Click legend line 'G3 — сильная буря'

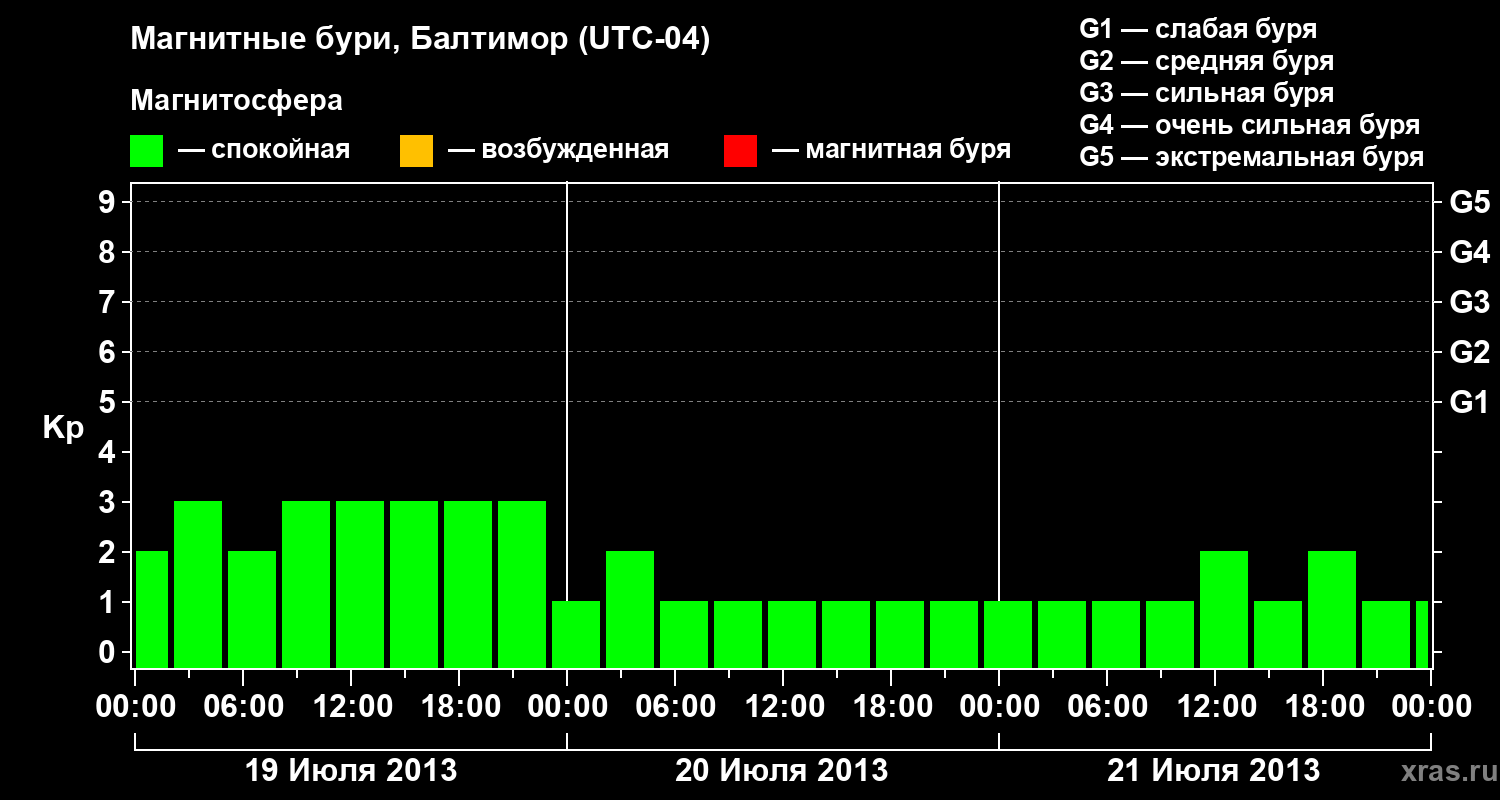(1206, 93)
